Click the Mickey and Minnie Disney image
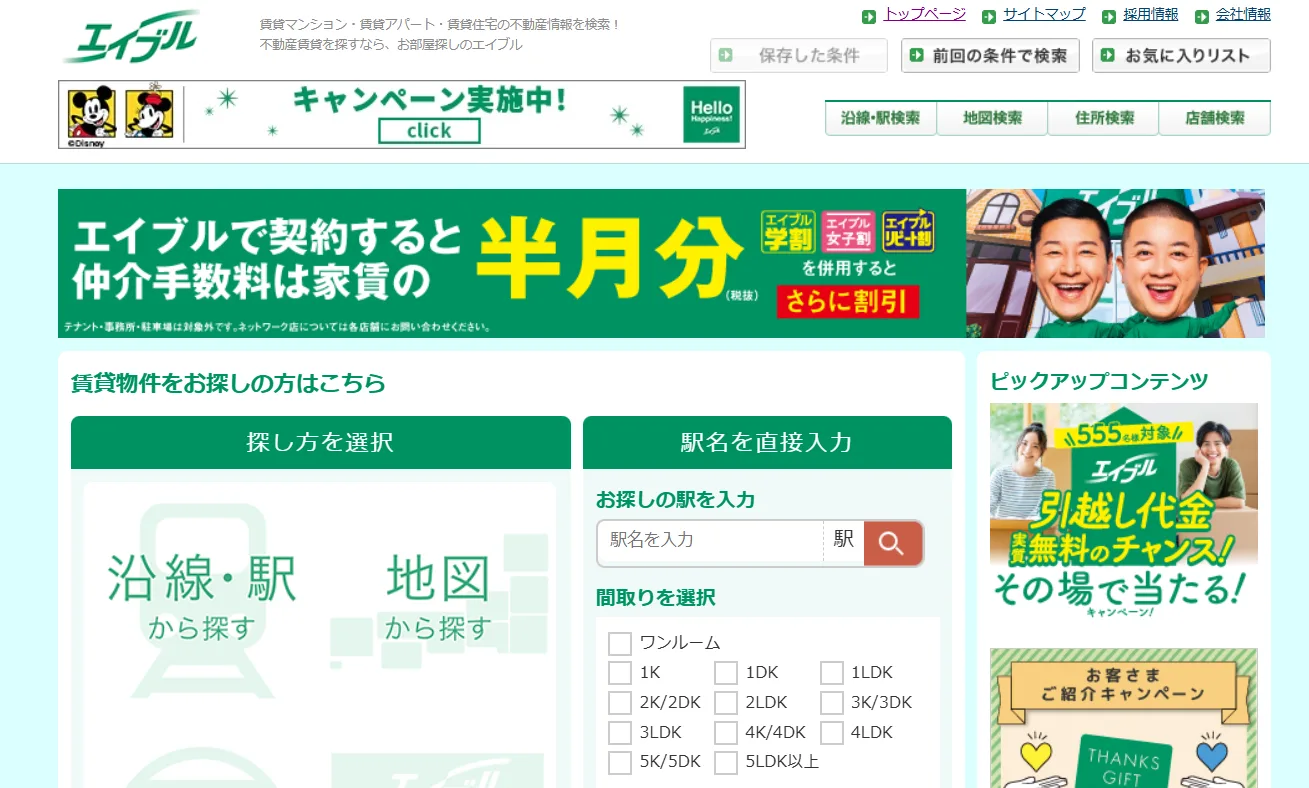Image resolution: width=1309 pixels, height=788 pixels. coord(120,114)
